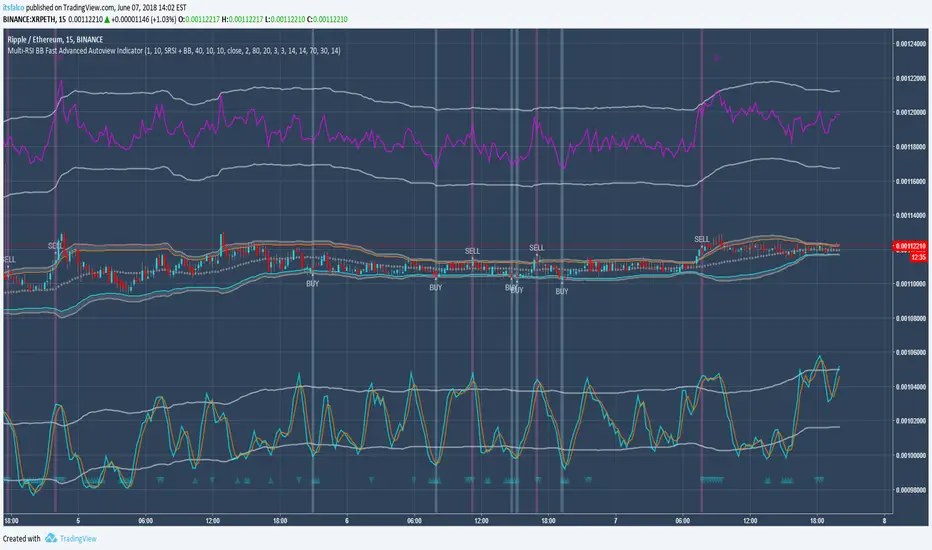Click the 0.00102000 price axis label
This screenshot has height=550, width=932.
[911, 421]
